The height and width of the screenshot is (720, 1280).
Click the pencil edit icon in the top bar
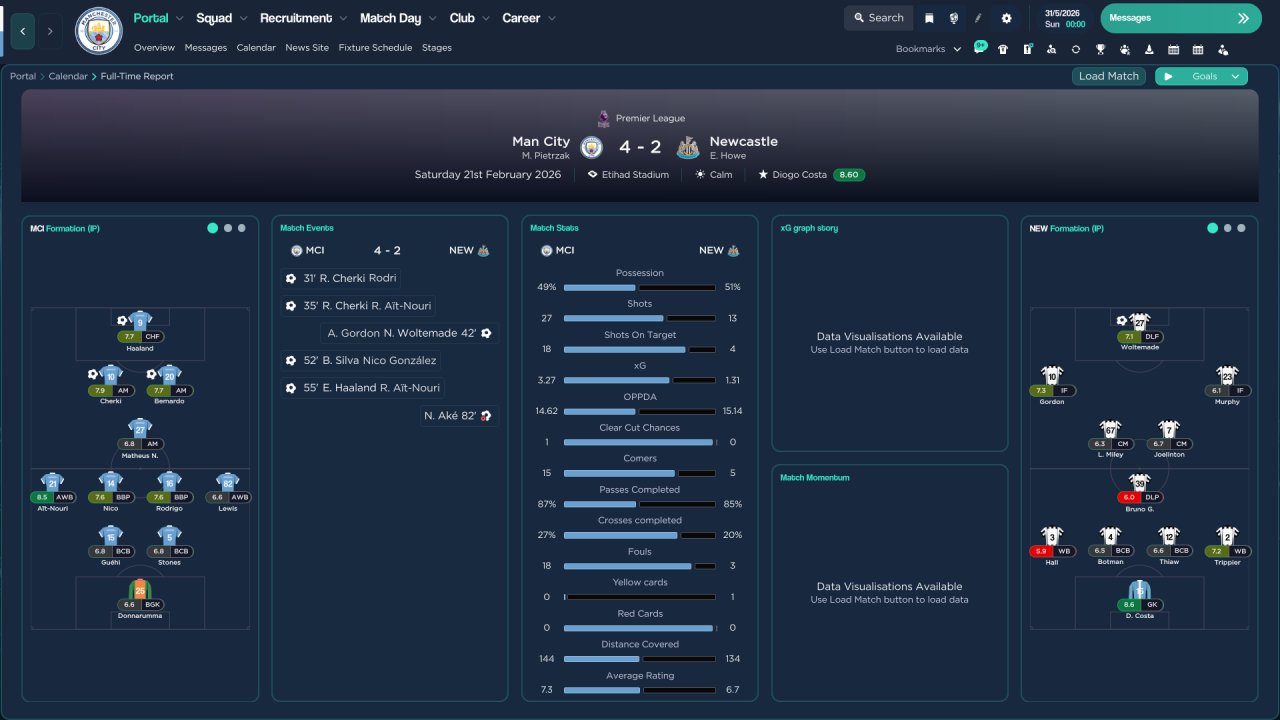(x=979, y=18)
